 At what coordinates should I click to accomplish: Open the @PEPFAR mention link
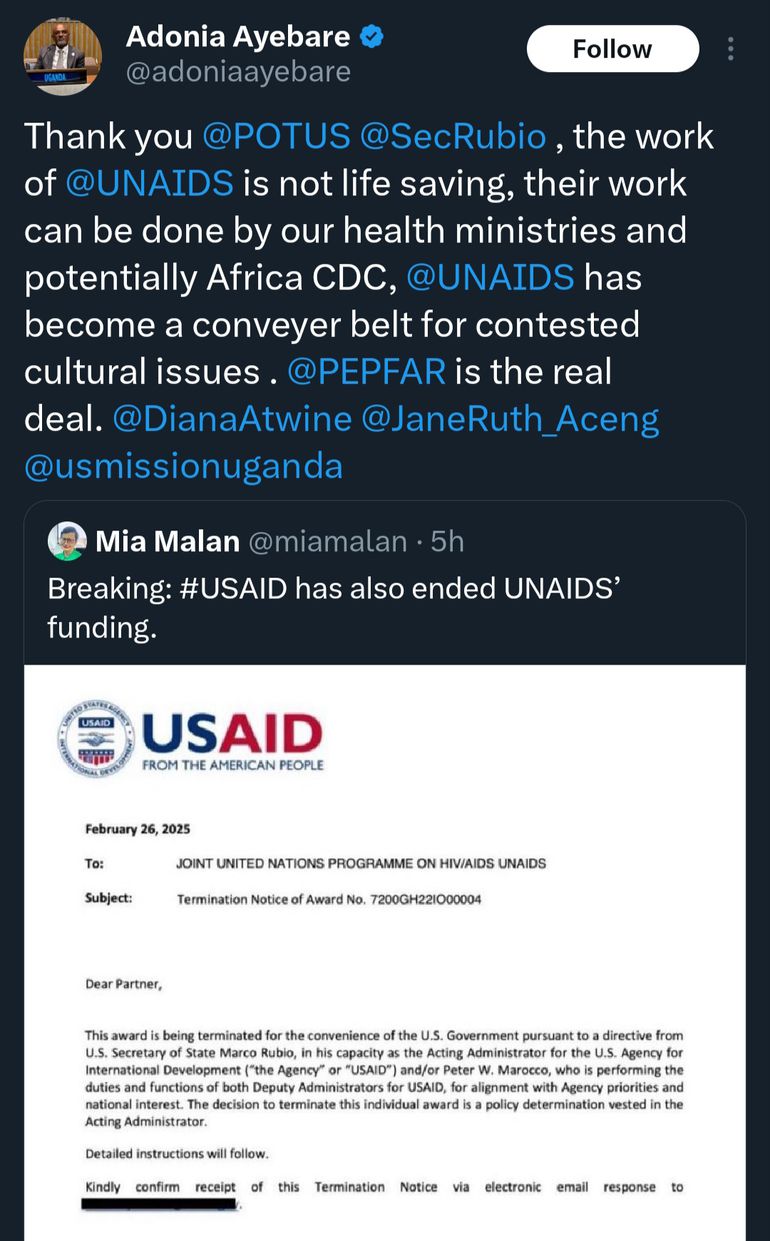366,371
